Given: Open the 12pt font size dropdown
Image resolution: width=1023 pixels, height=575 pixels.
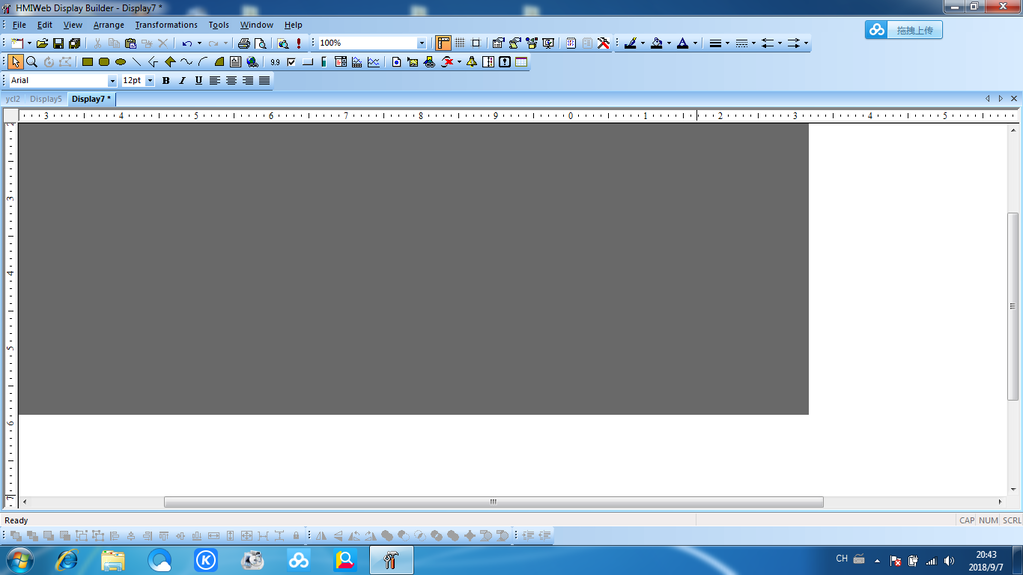Looking at the screenshot, I should coord(150,81).
